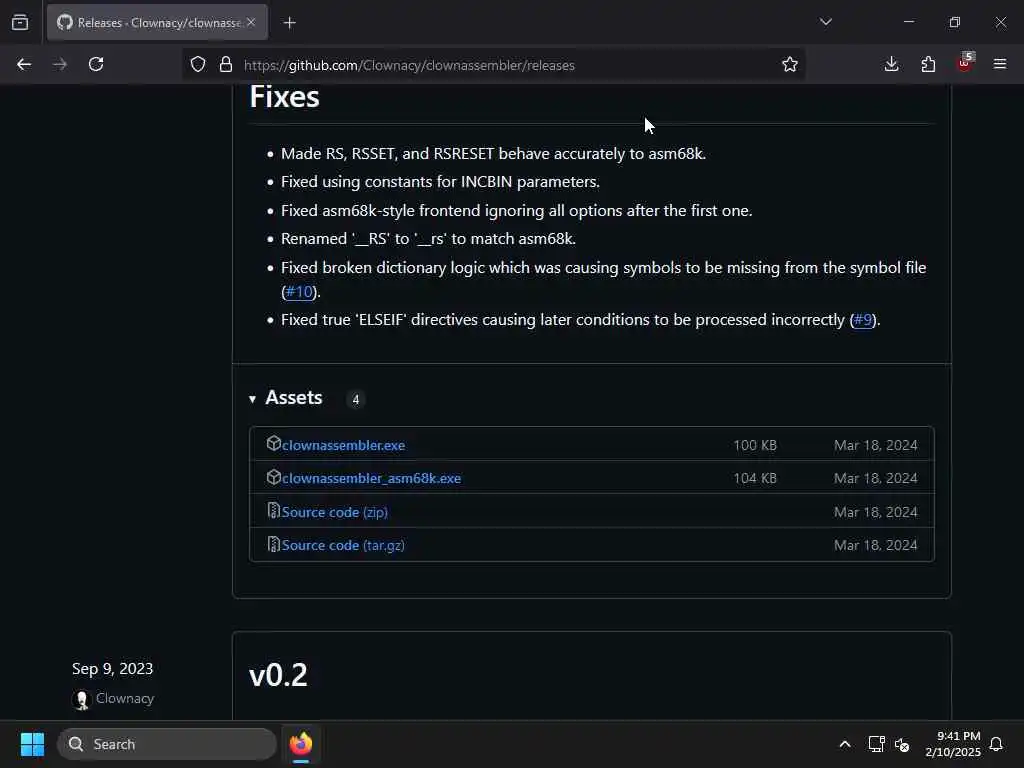Viewport: 1024px width, 768px height.
Task: Click the taskbar Search box
Action: (x=167, y=744)
